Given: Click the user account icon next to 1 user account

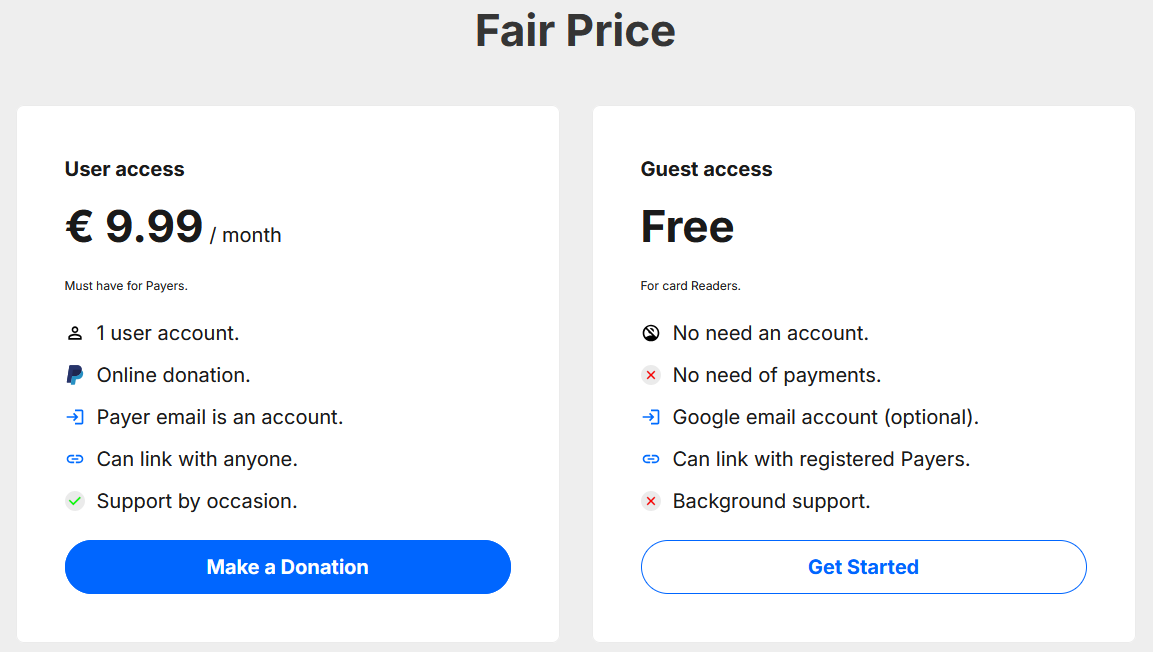Looking at the screenshot, I should coord(74,333).
